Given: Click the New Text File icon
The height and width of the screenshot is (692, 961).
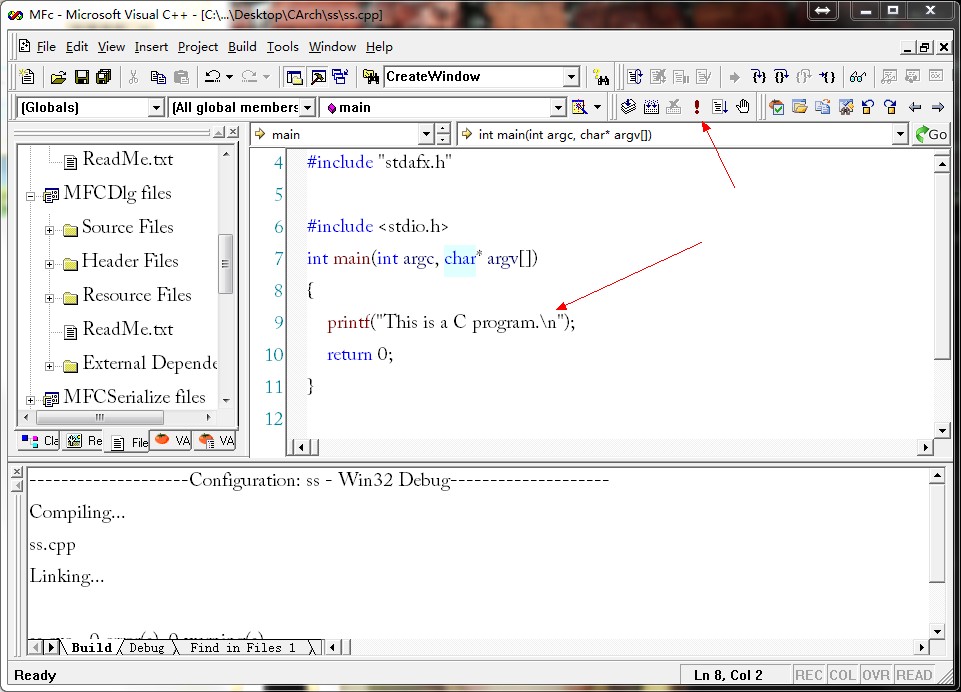Looking at the screenshot, I should pos(27,77).
